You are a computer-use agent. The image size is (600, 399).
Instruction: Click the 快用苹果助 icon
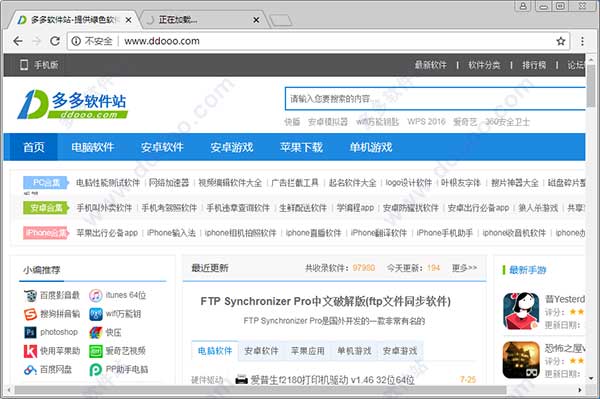click(30, 351)
